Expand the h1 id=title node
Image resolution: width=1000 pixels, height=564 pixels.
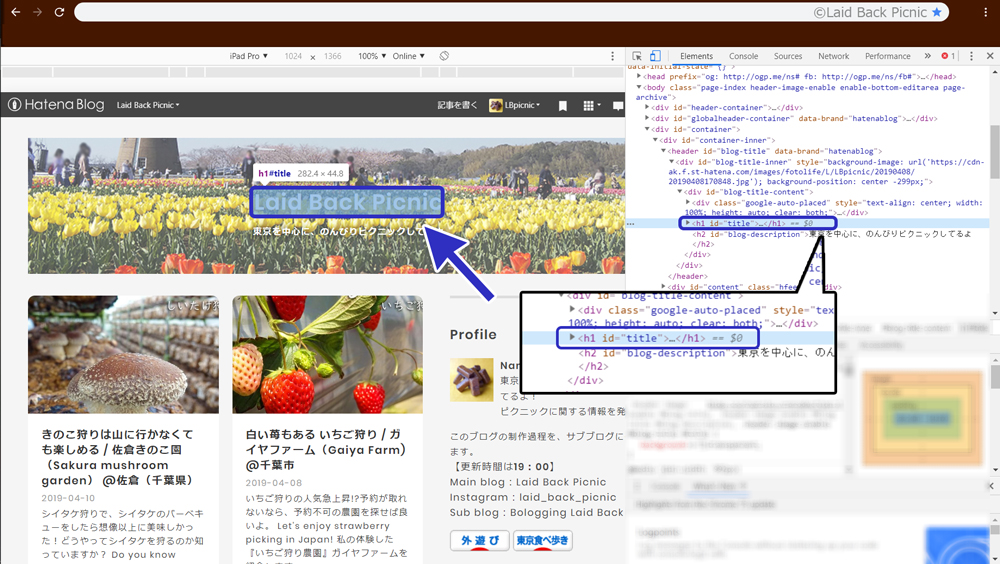point(688,223)
